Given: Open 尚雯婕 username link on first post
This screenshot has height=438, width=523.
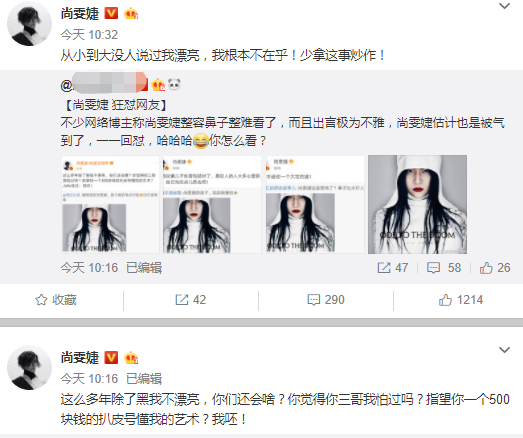Looking at the screenshot, I should coord(80,14).
